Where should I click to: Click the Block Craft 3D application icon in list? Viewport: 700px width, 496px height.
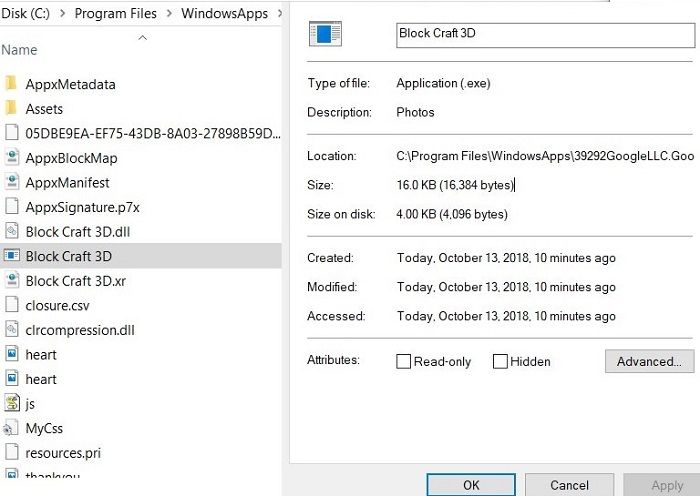click(12, 256)
